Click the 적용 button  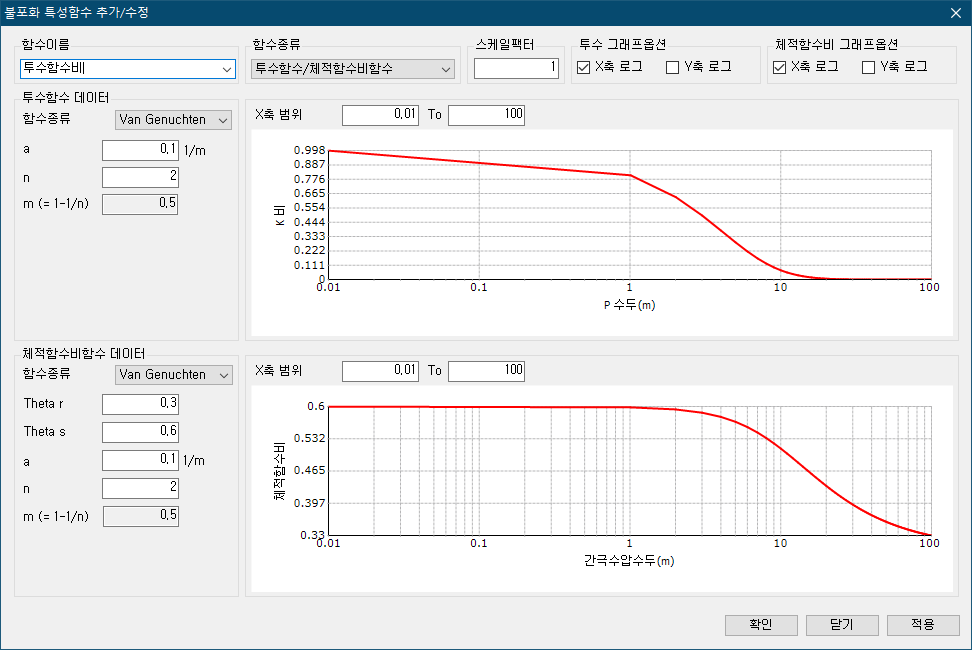pyautogui.click(x=923, y=624)
